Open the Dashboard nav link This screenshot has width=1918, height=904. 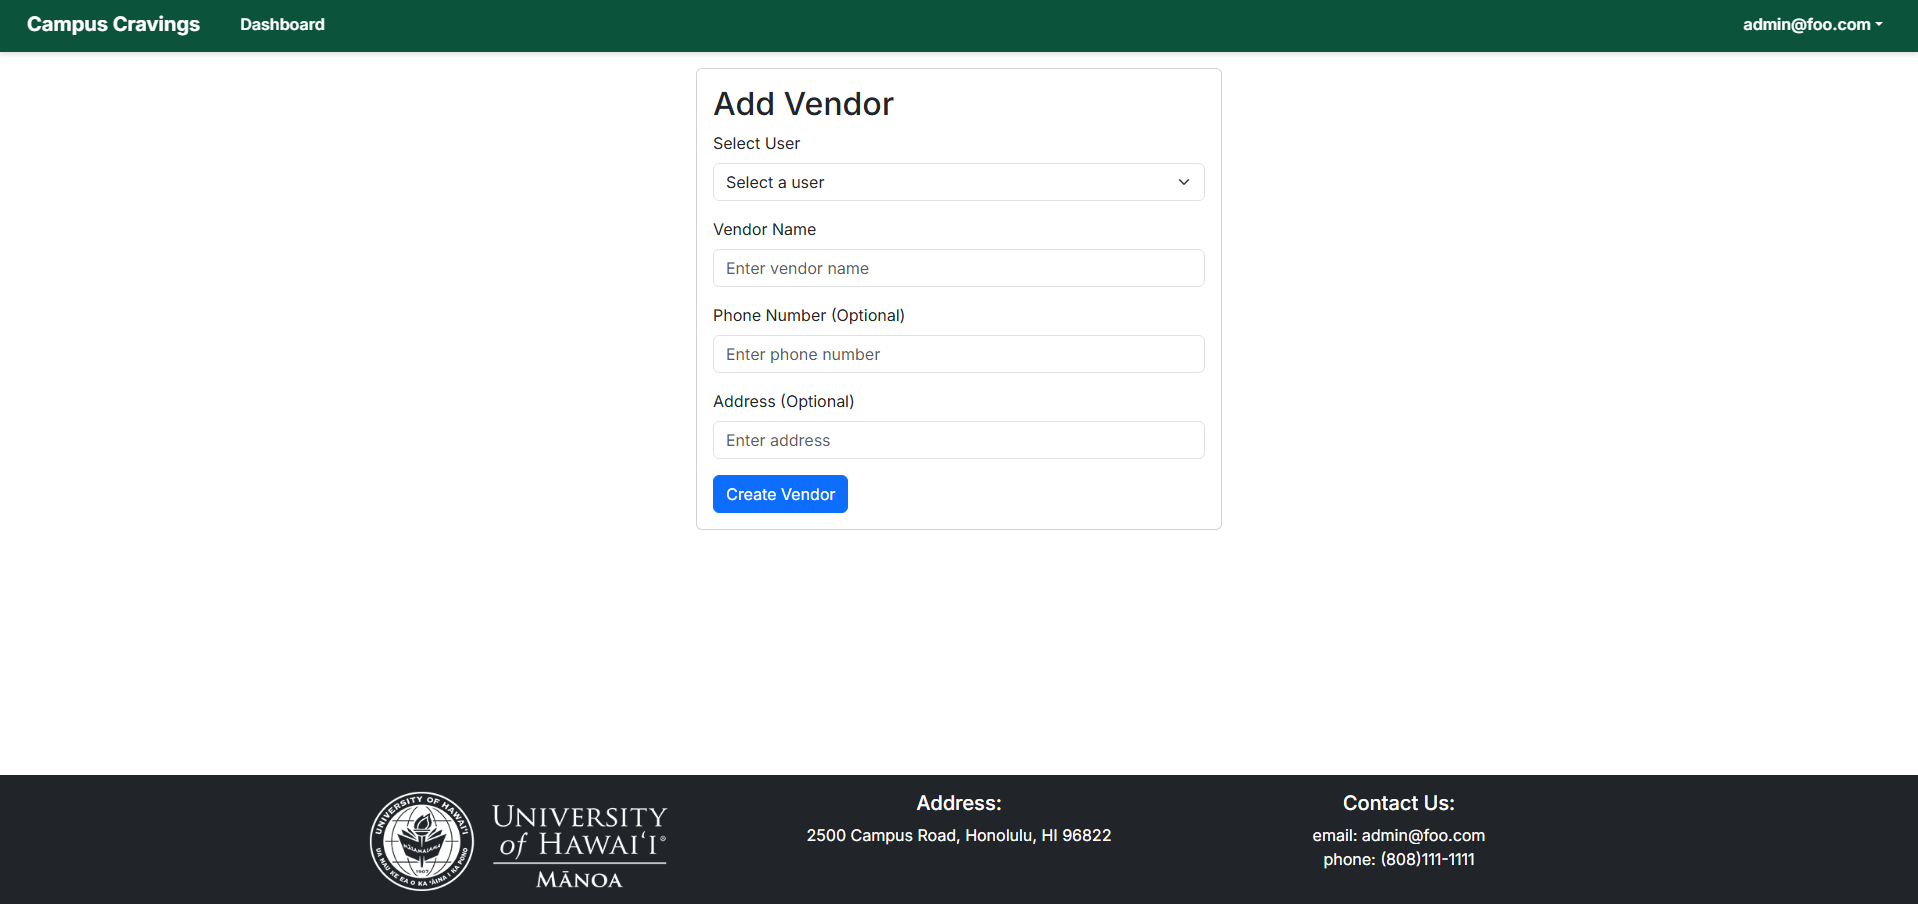[x=282, y=24]
